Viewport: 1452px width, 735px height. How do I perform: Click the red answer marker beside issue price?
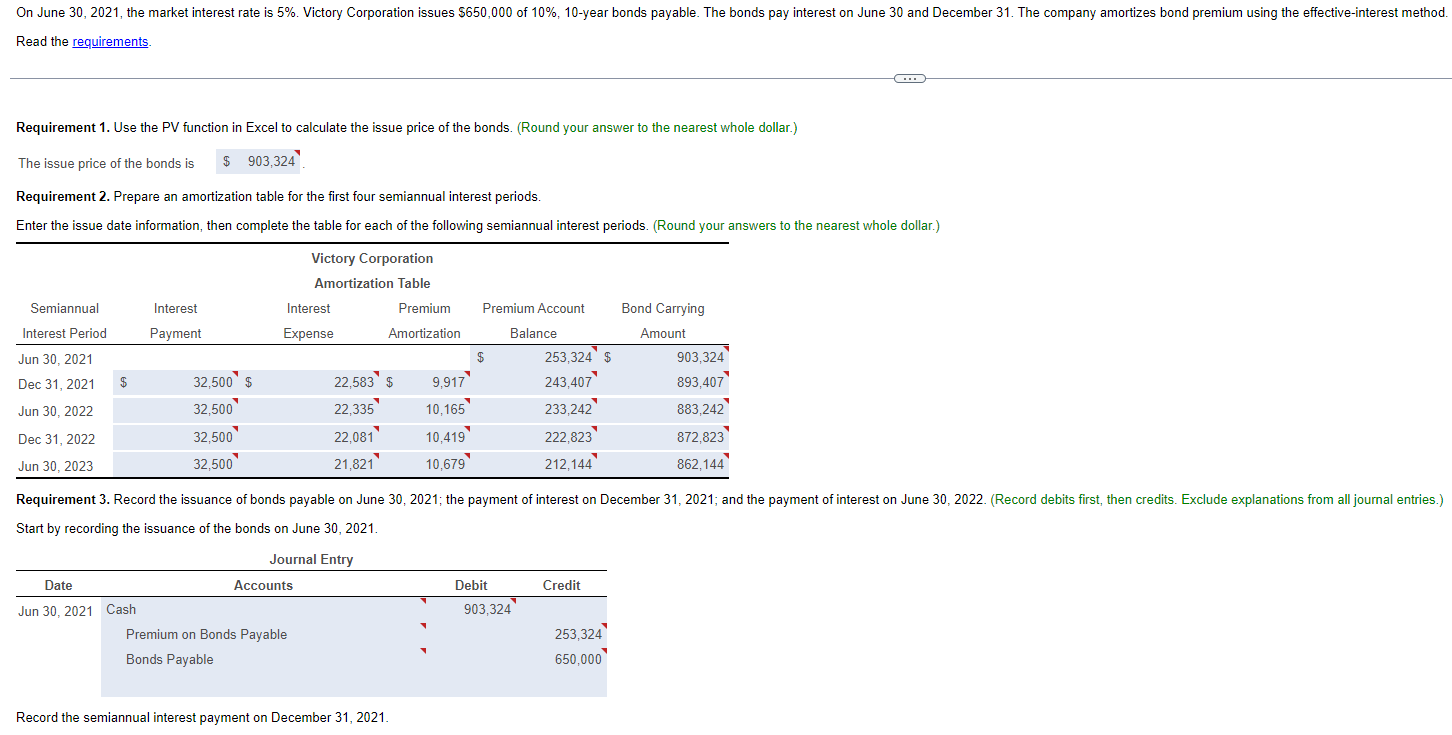[299, 153]
